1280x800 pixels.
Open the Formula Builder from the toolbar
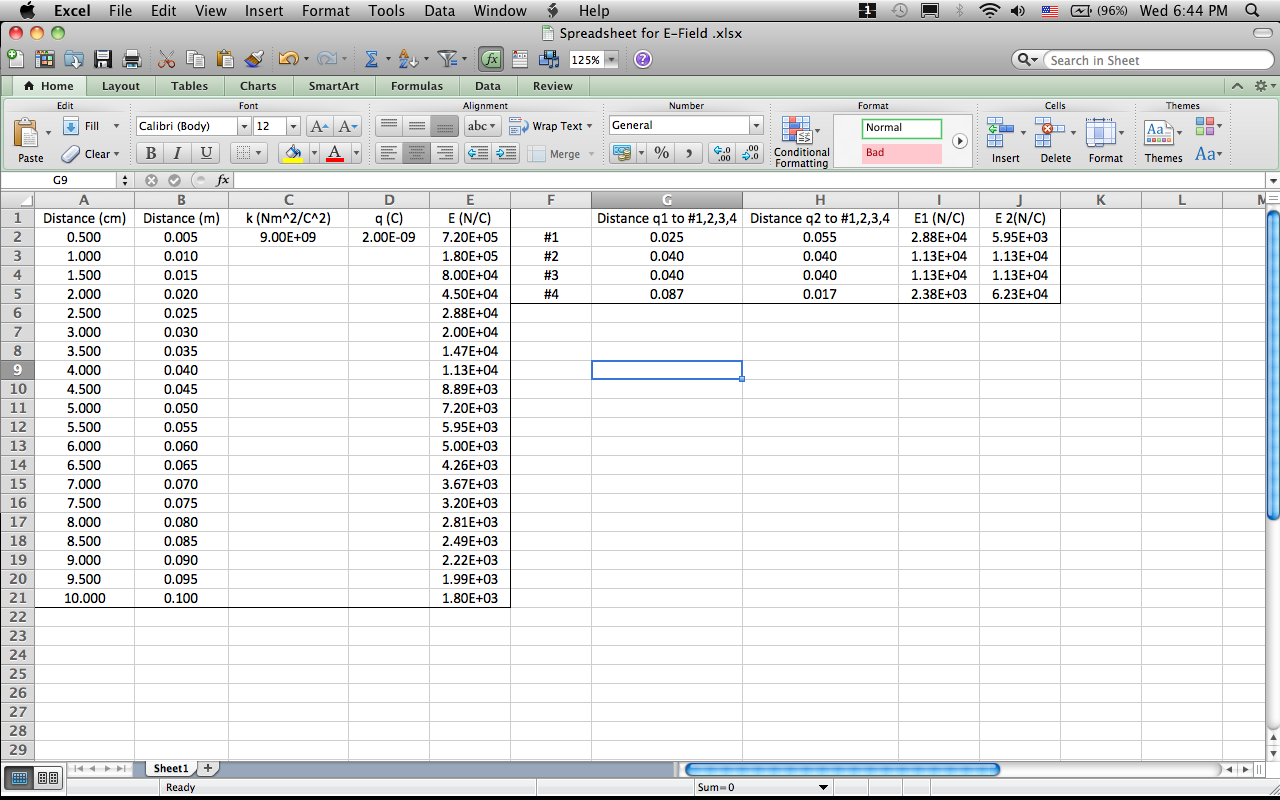click(490, 58)
